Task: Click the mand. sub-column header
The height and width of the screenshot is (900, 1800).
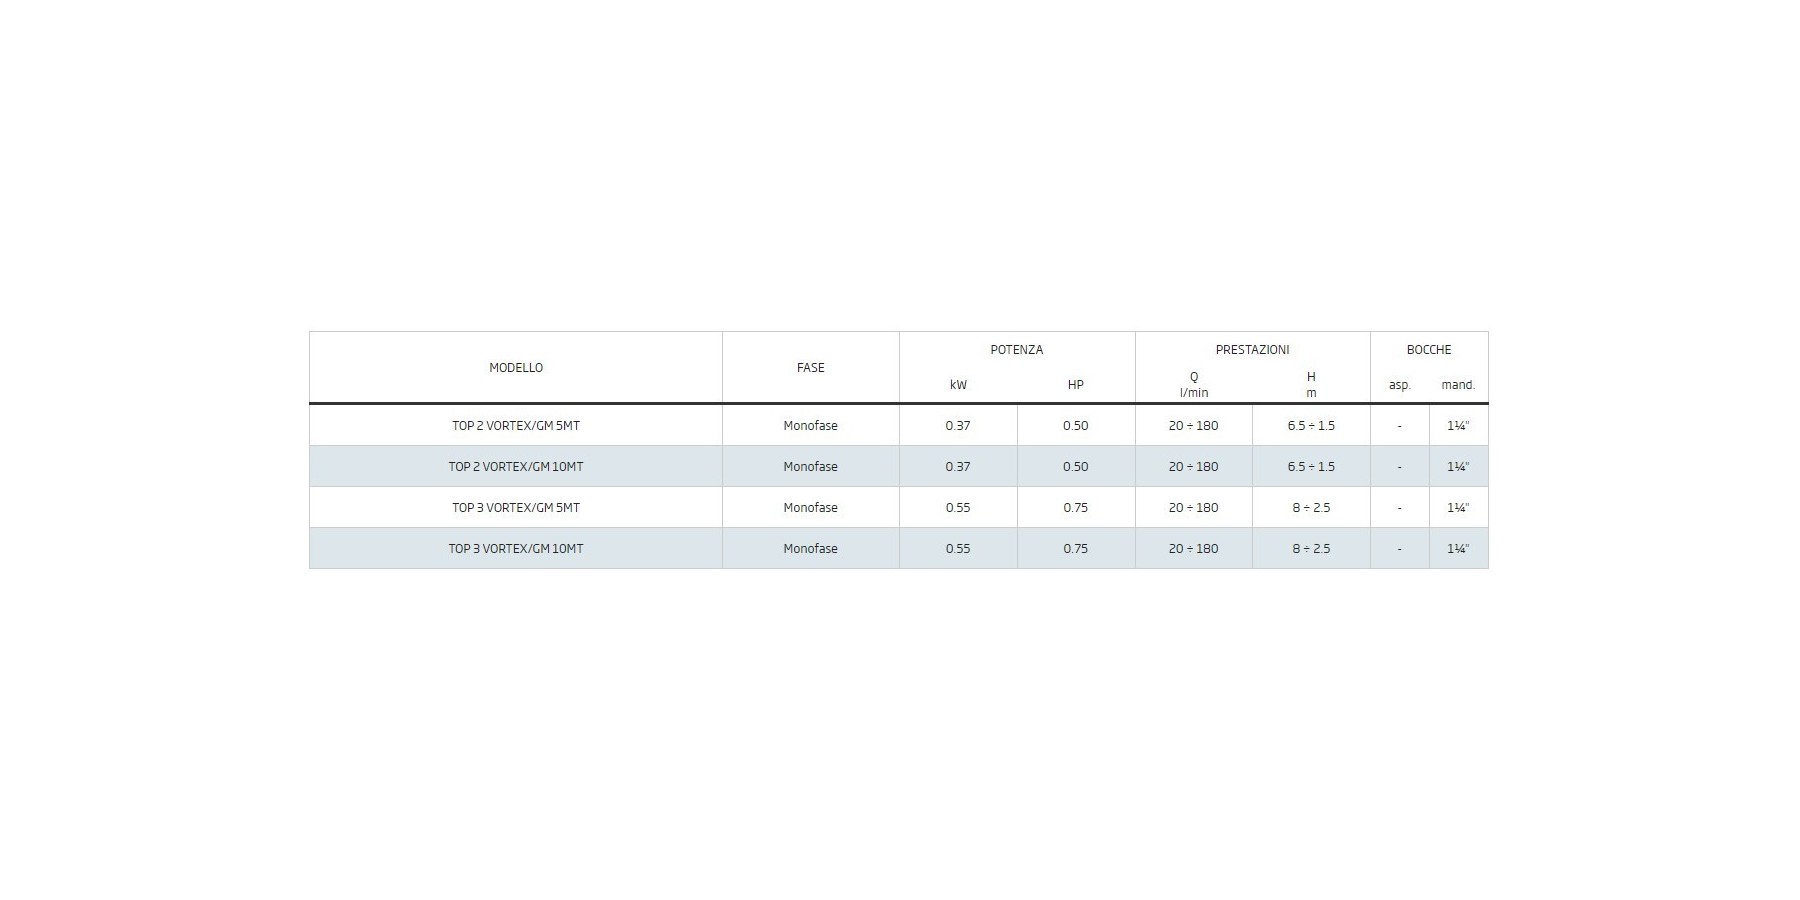Action: [1458, 385]
